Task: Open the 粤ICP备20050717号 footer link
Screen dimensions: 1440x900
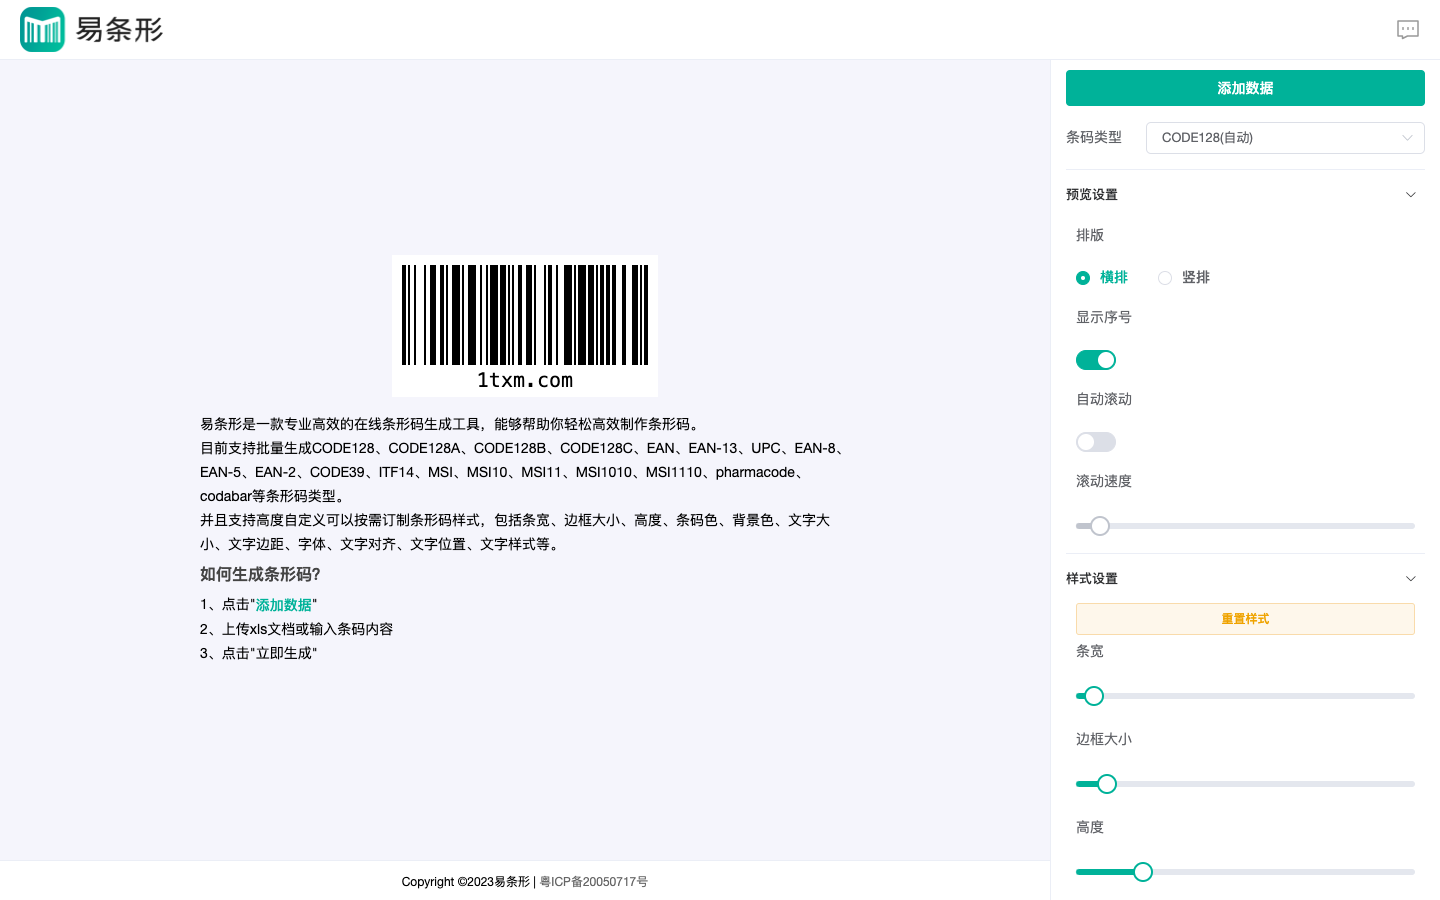Action: (594, 882)
